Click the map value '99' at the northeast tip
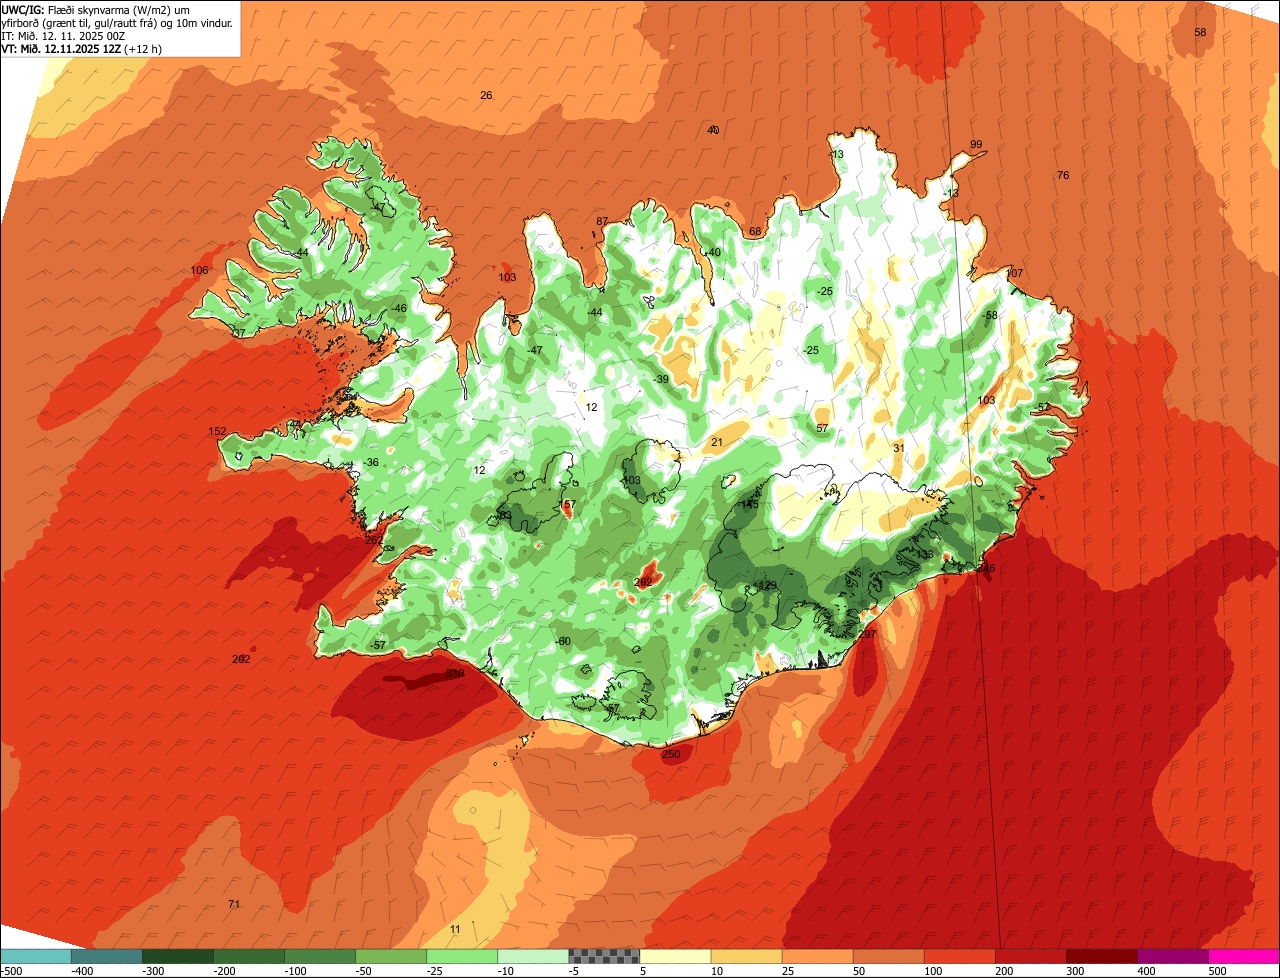The height and width of the screenshot is (978, 1280). pos(976,144)
